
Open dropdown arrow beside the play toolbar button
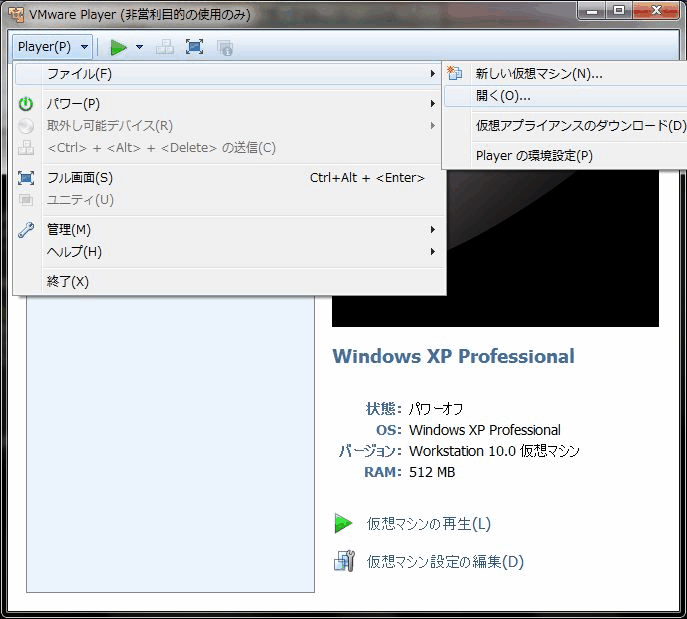tap(139, 47)
